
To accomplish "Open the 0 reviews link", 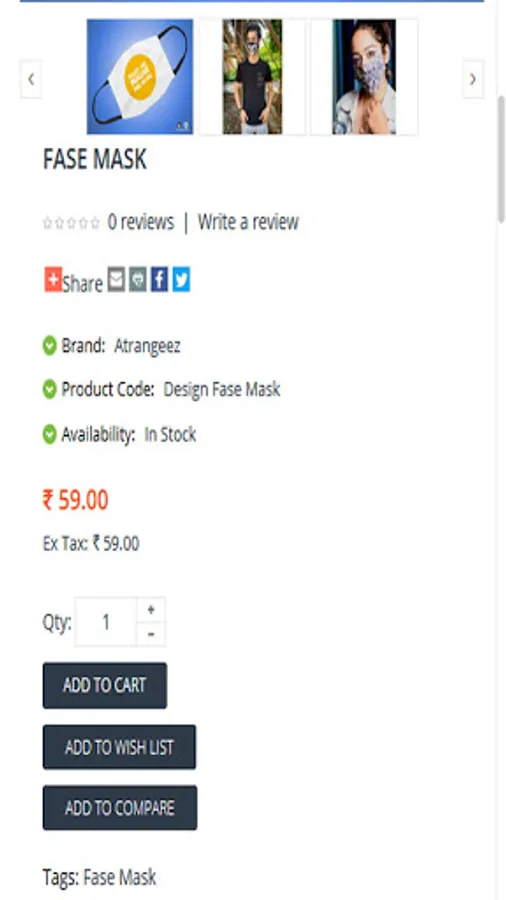I will pos(141,222).
